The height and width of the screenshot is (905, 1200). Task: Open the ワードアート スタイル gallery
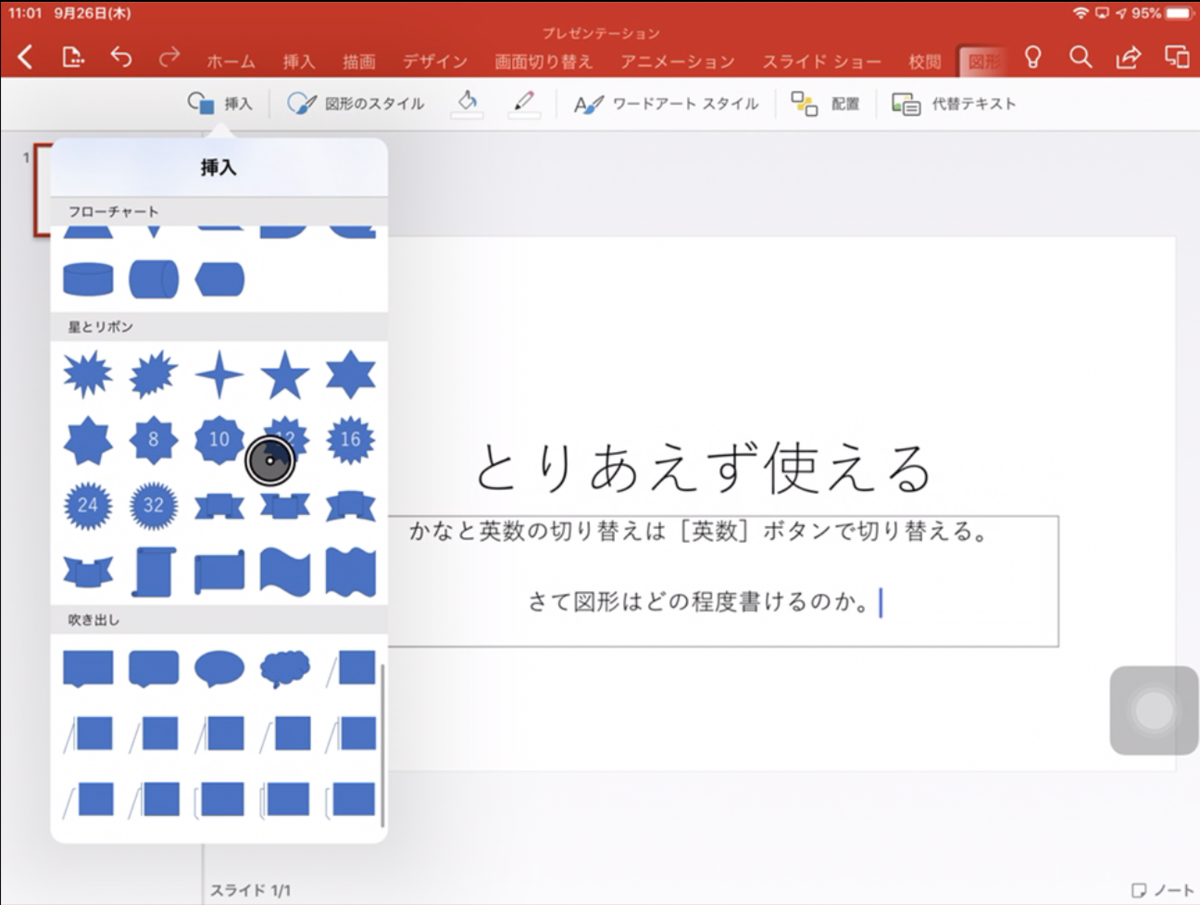click(668, 103)
